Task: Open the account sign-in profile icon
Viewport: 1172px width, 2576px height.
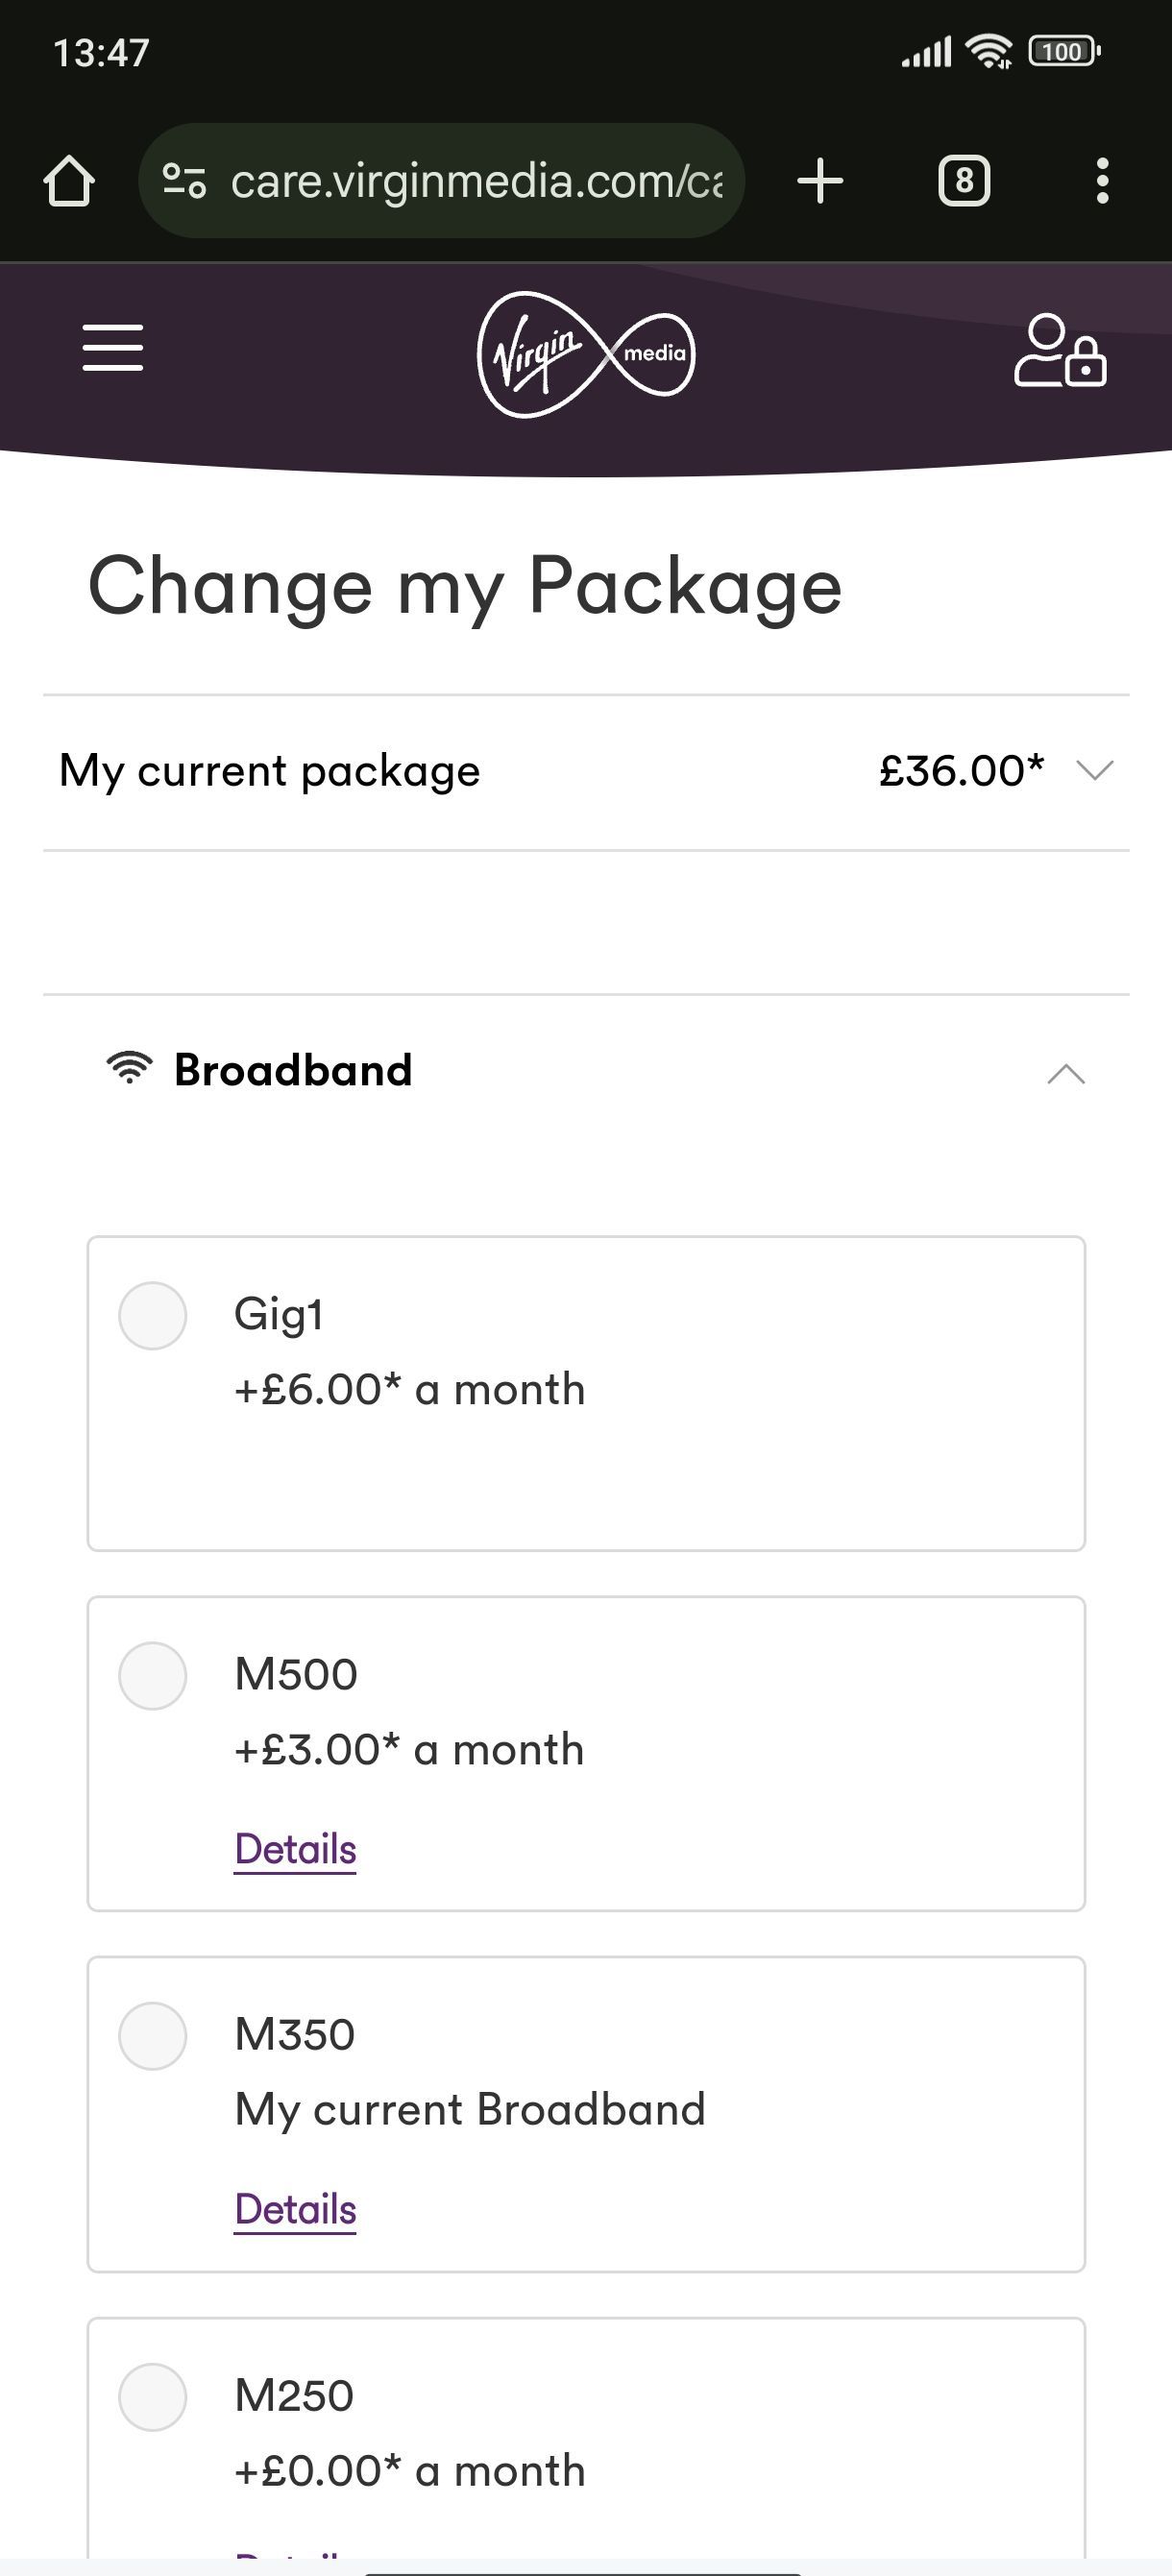Action: click(1060, 350)
